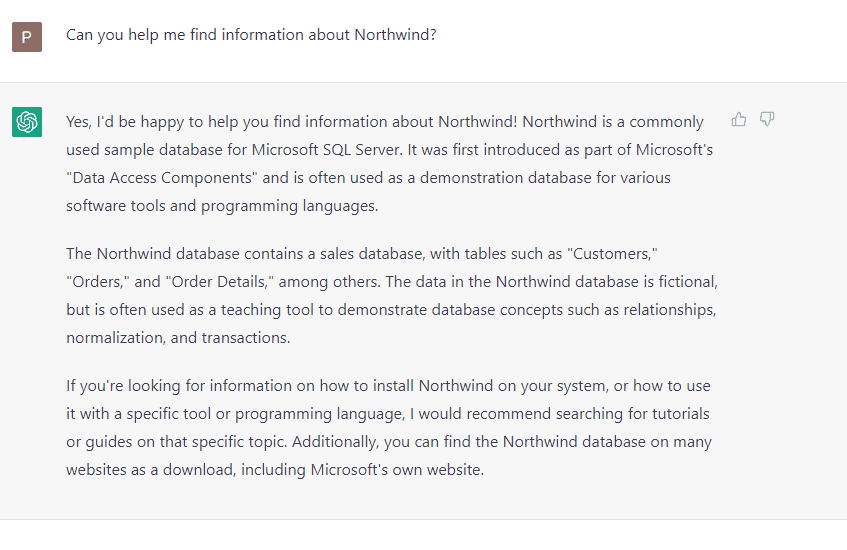Click the first paragraph of the response

[389, 164]
